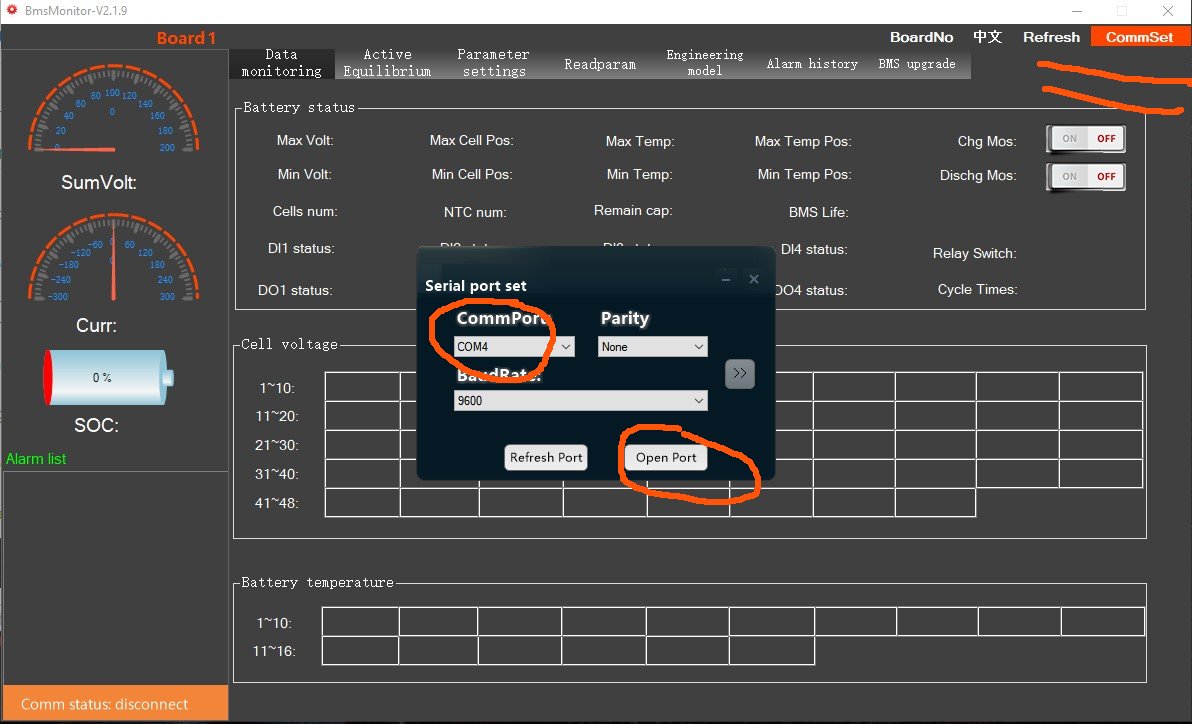Click the BmsMonitor app icon in title bar
This screenshot has height=724, width=1192.
(12, 11)
